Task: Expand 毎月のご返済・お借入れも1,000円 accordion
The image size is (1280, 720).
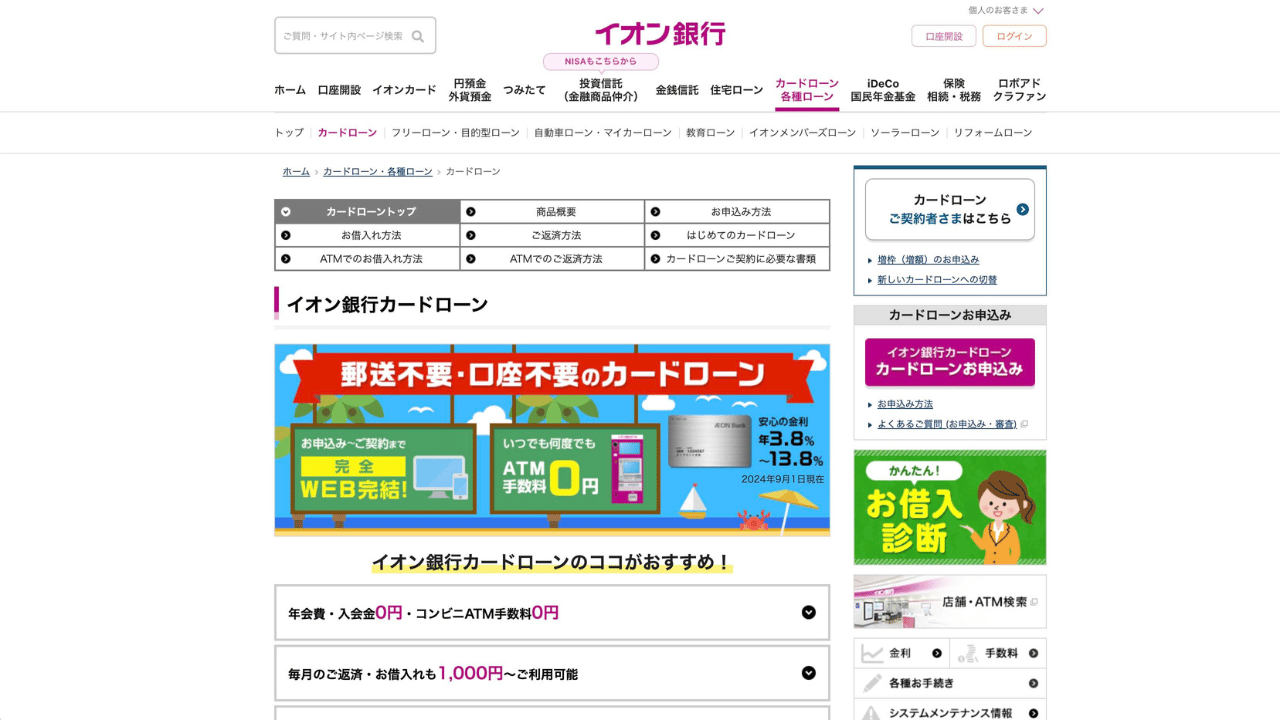Action: (x=552, y=673)
